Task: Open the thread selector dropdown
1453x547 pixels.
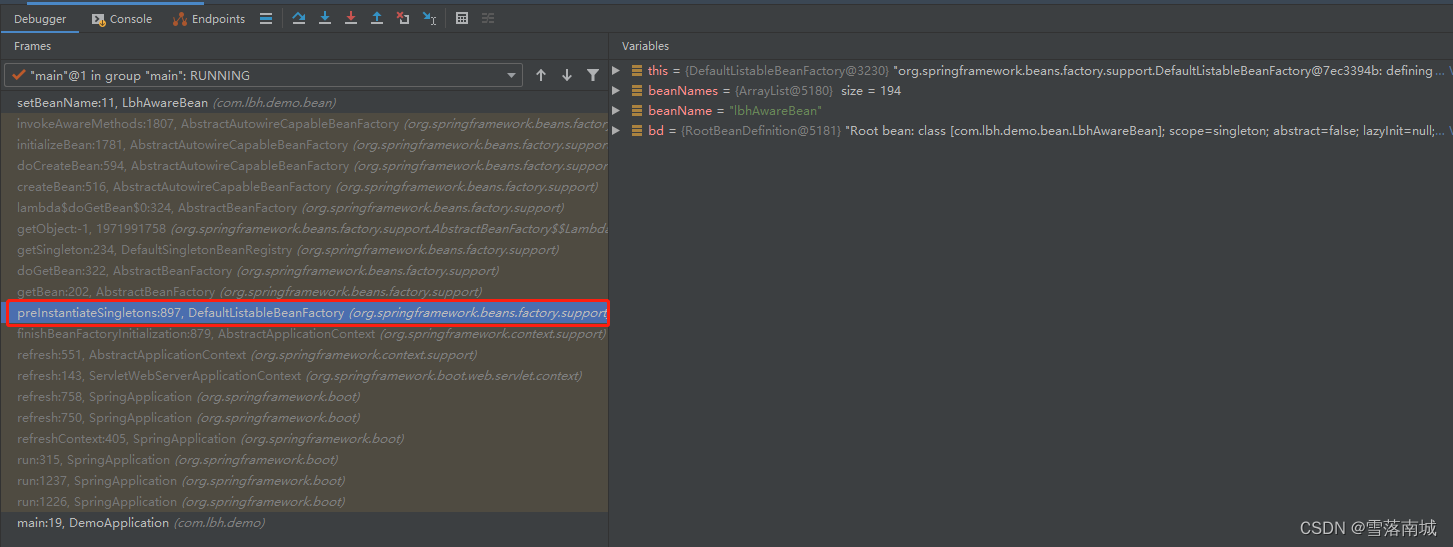Action: (x=264, y=75)
